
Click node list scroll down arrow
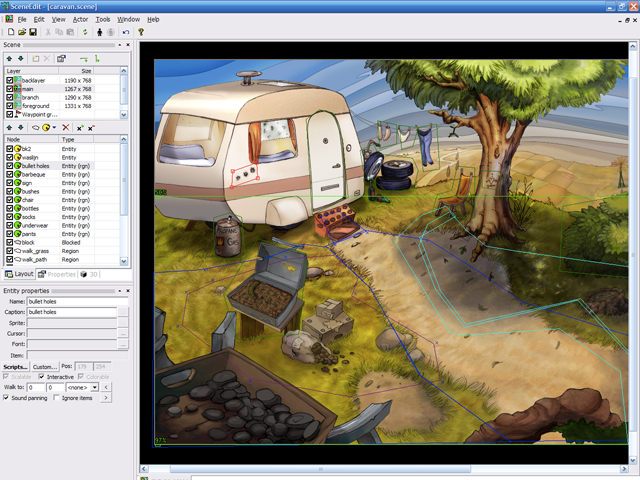tap(124, 261)
